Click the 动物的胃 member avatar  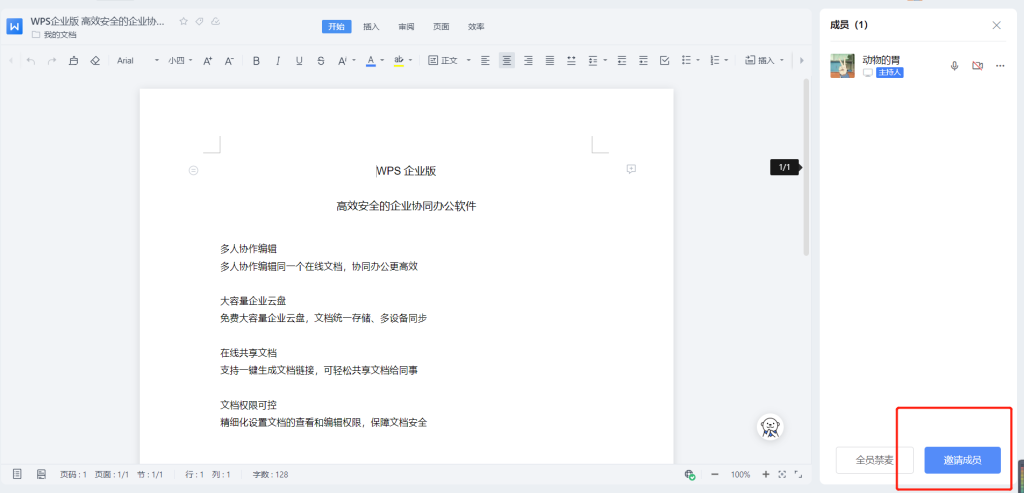tap(842, 66)
